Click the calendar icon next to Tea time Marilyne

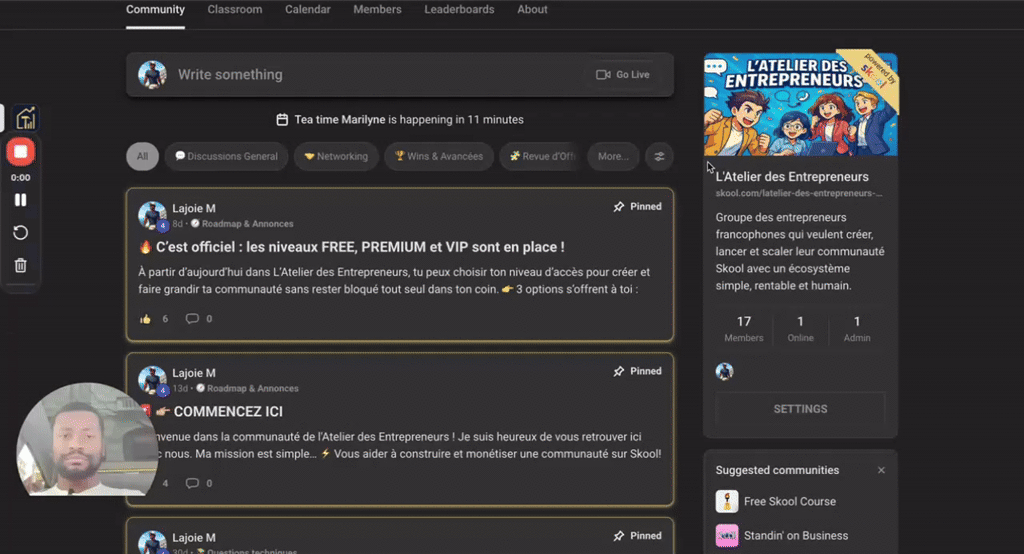(282, 120)
